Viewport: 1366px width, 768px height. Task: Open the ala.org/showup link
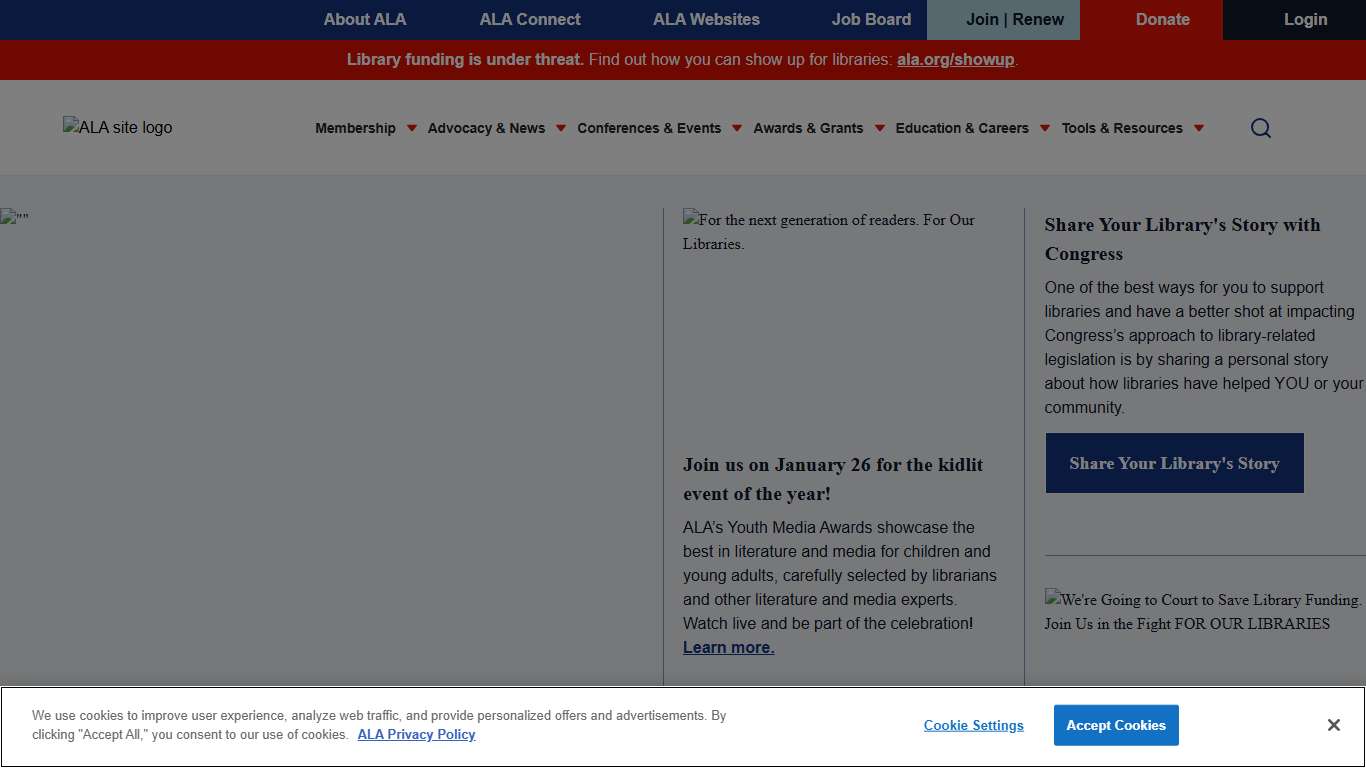click(x=954, y=60)
